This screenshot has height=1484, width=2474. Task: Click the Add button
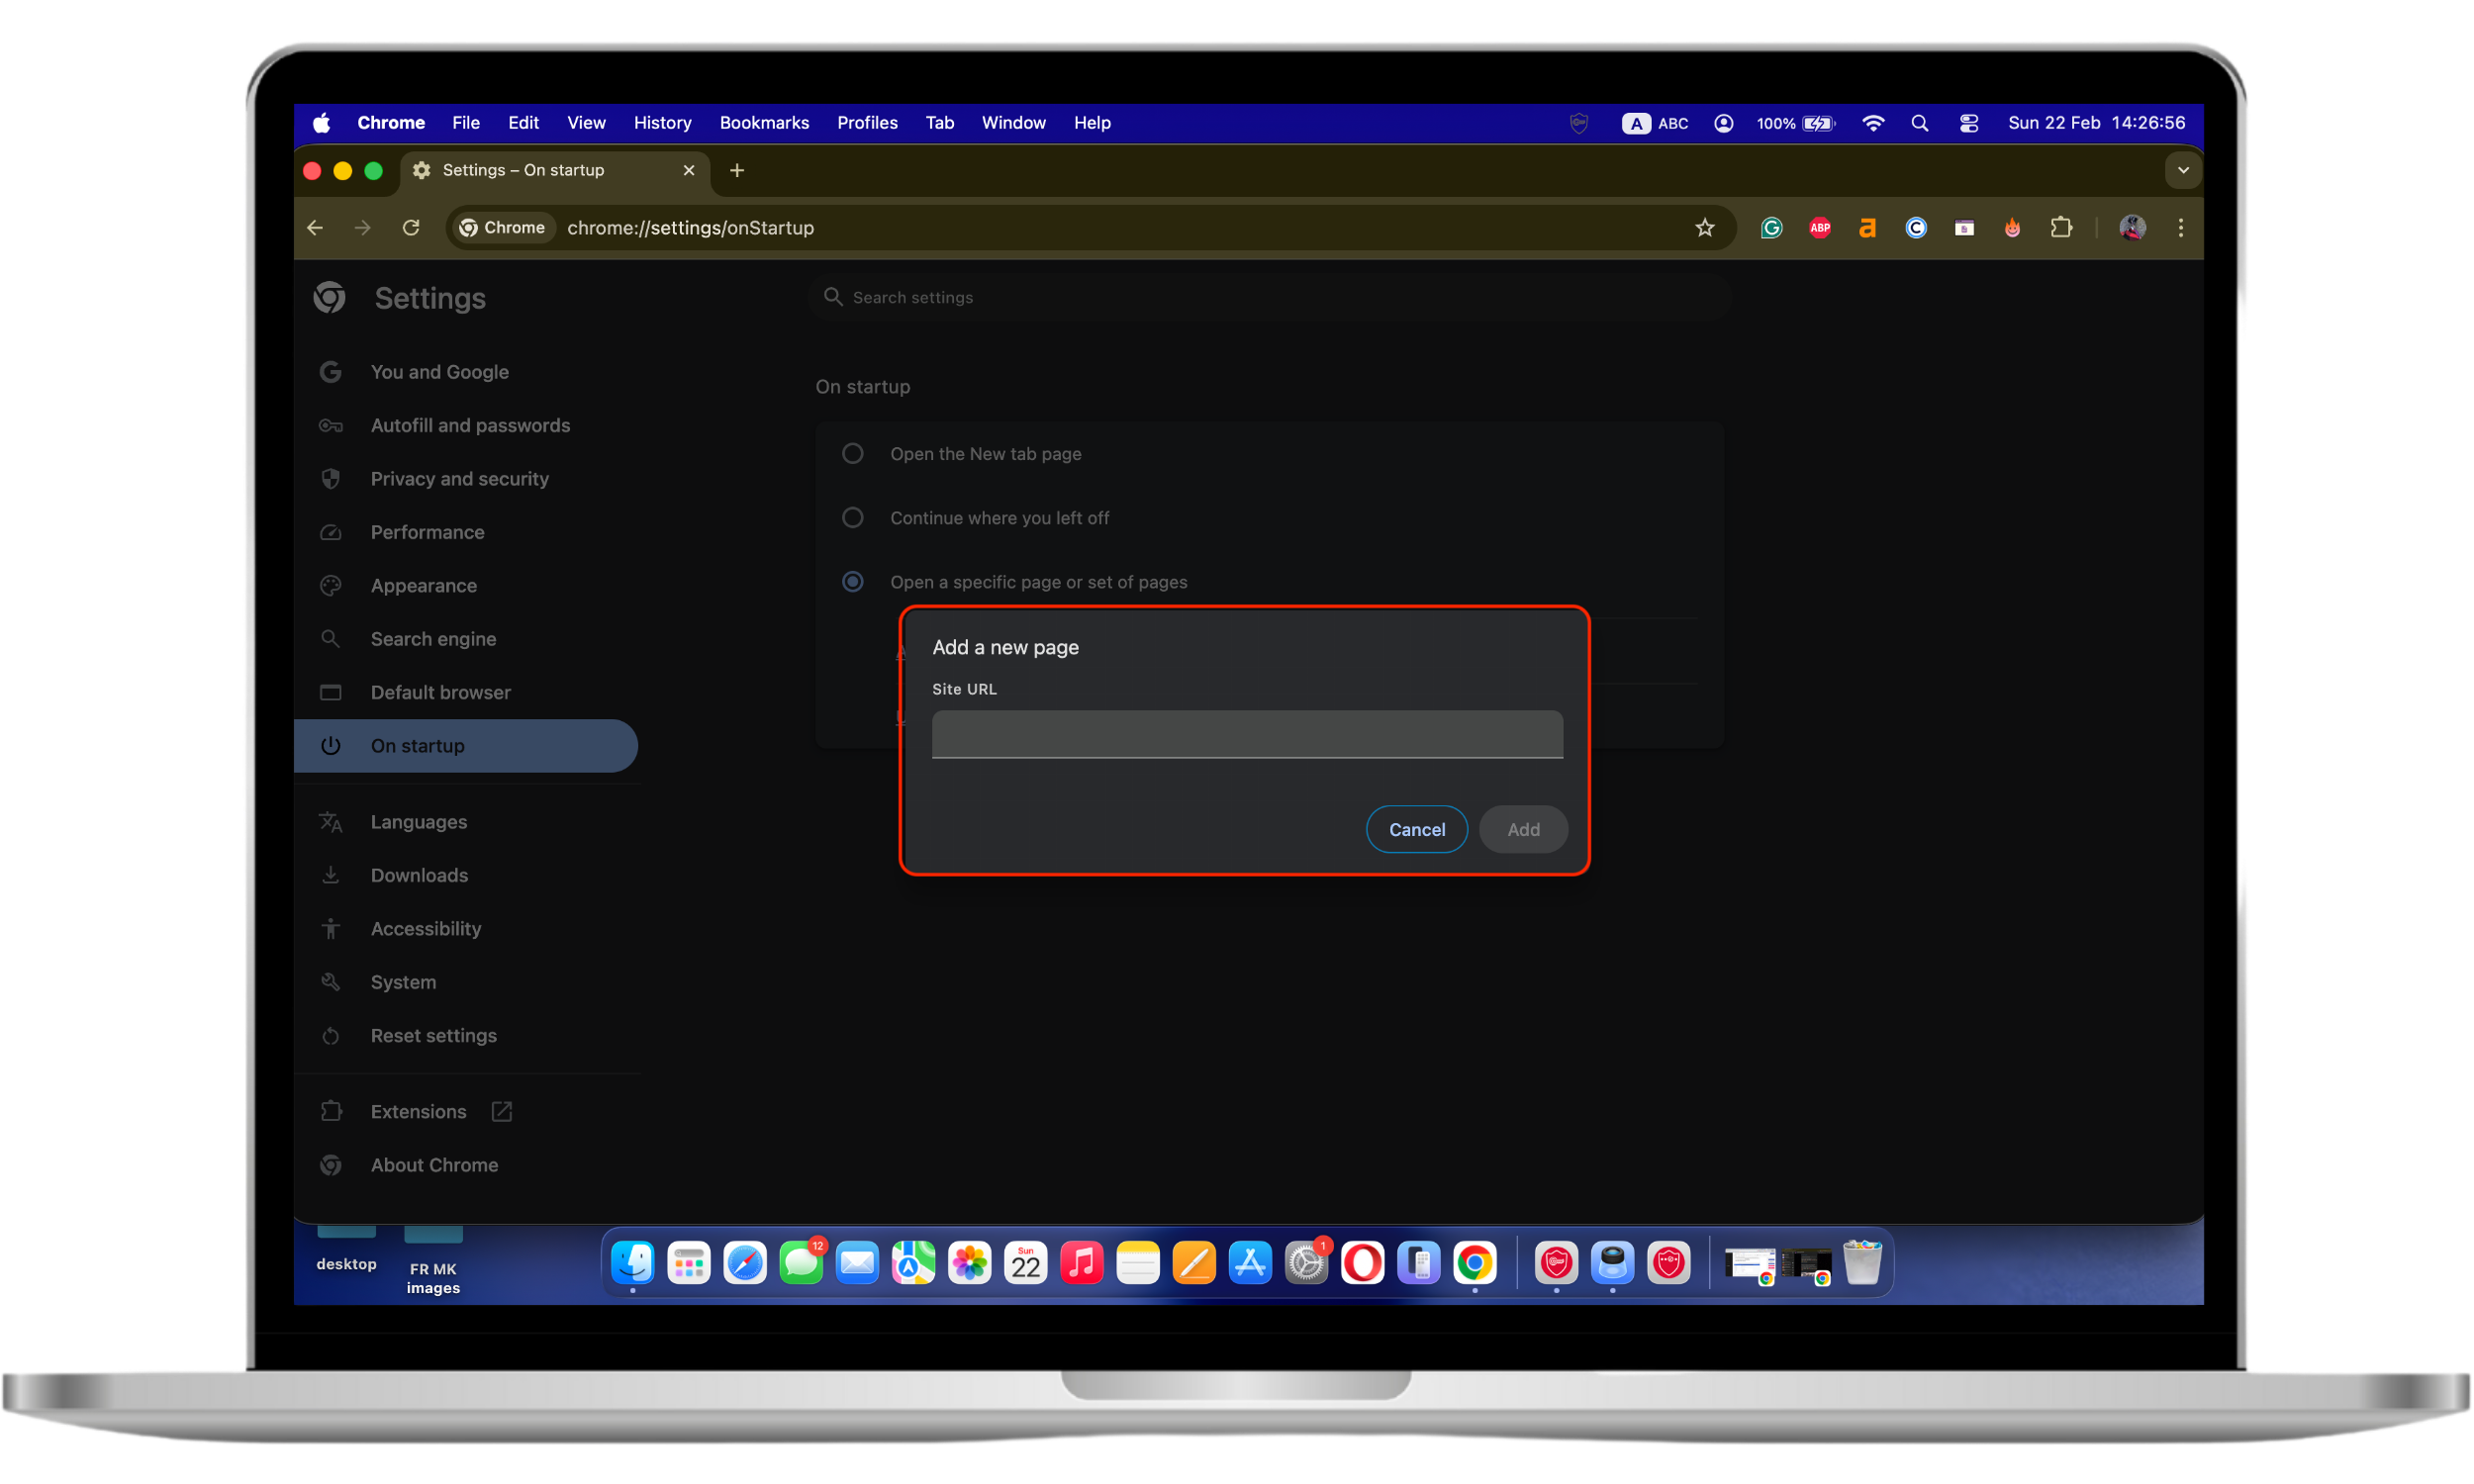1522,829
